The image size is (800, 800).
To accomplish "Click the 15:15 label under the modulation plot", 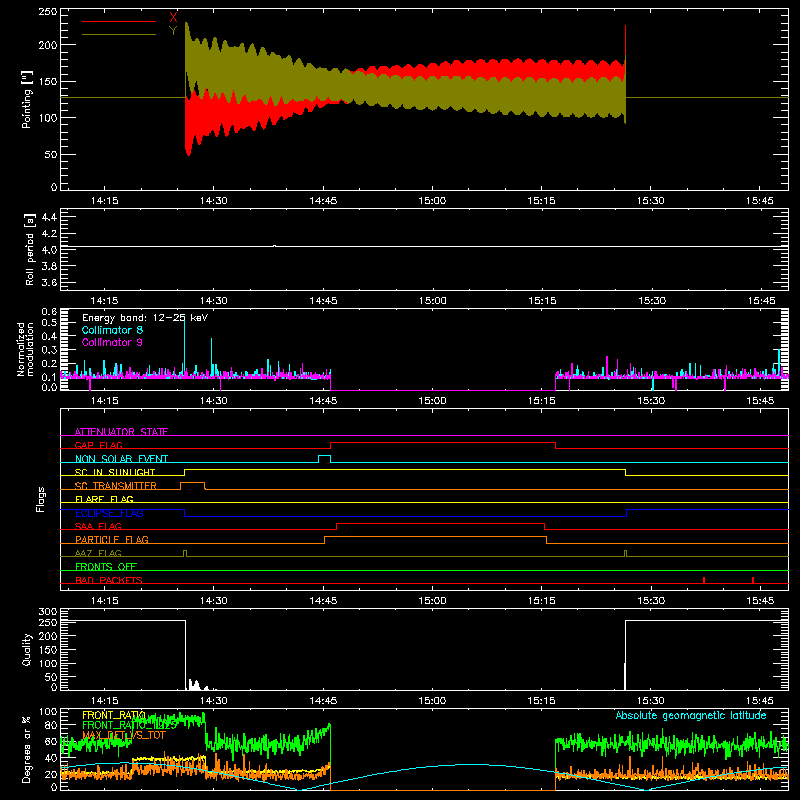I will (541, 401).
